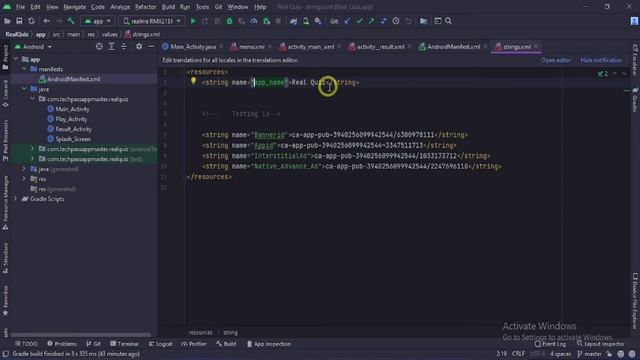Expand the res folder
This screenshot has height=360, width=640.
pyautogui.click(x=24, y=179)
